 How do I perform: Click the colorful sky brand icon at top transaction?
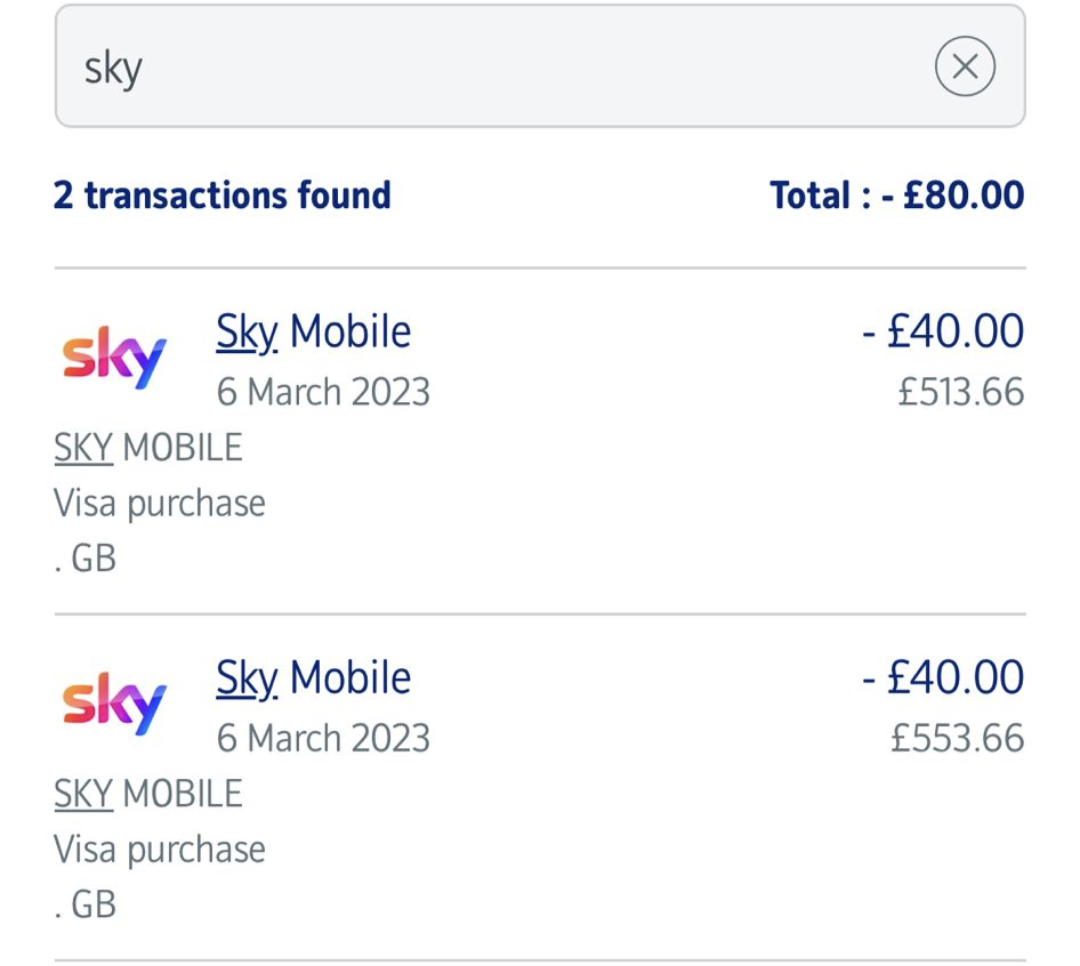[112, 355]
